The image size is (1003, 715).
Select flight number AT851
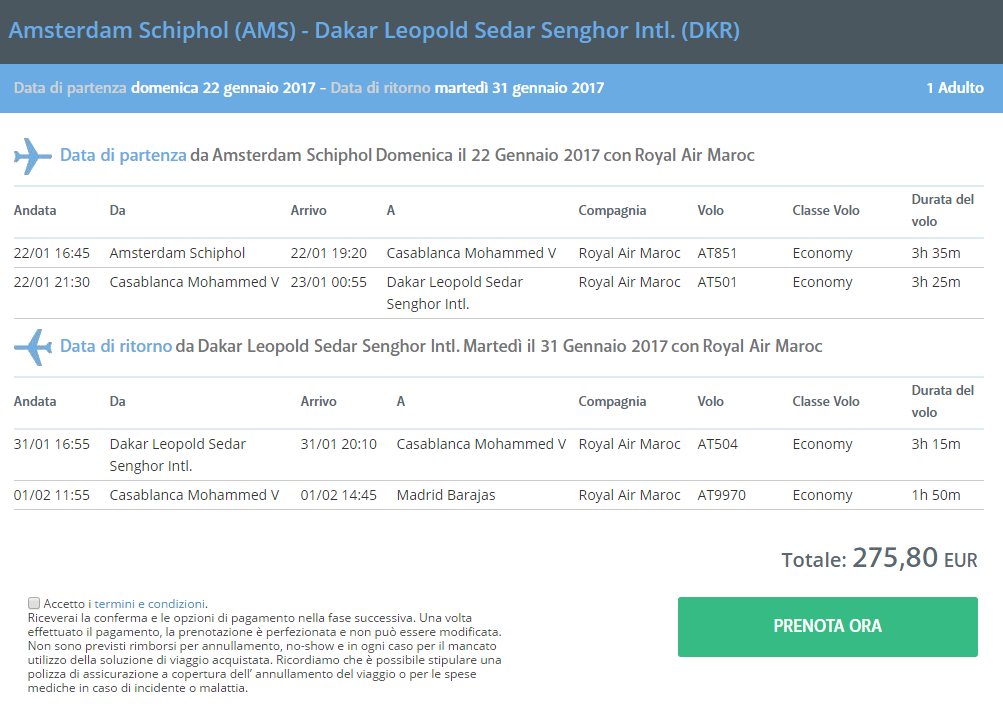coord(717,253)
